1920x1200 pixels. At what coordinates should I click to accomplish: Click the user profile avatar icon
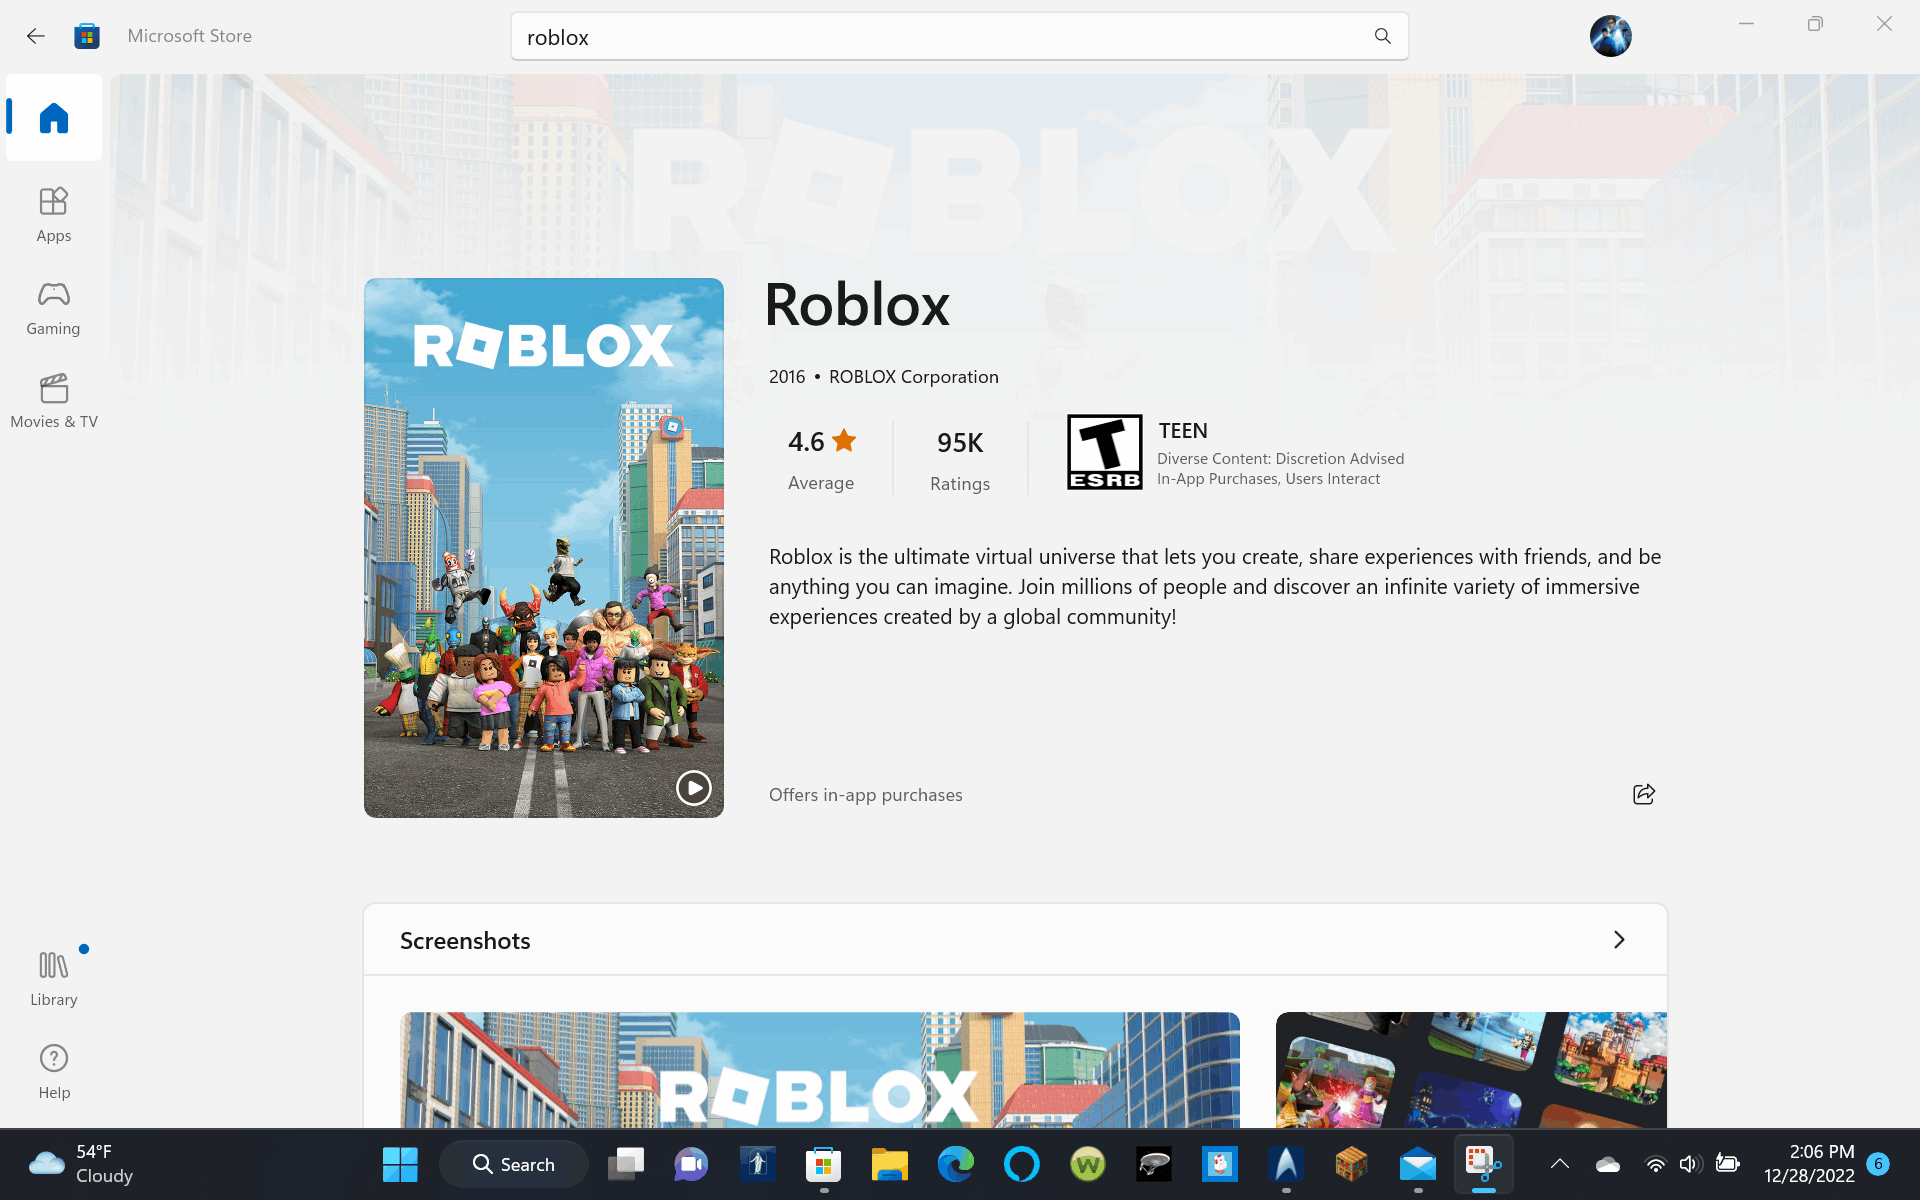pos(1610,36)
